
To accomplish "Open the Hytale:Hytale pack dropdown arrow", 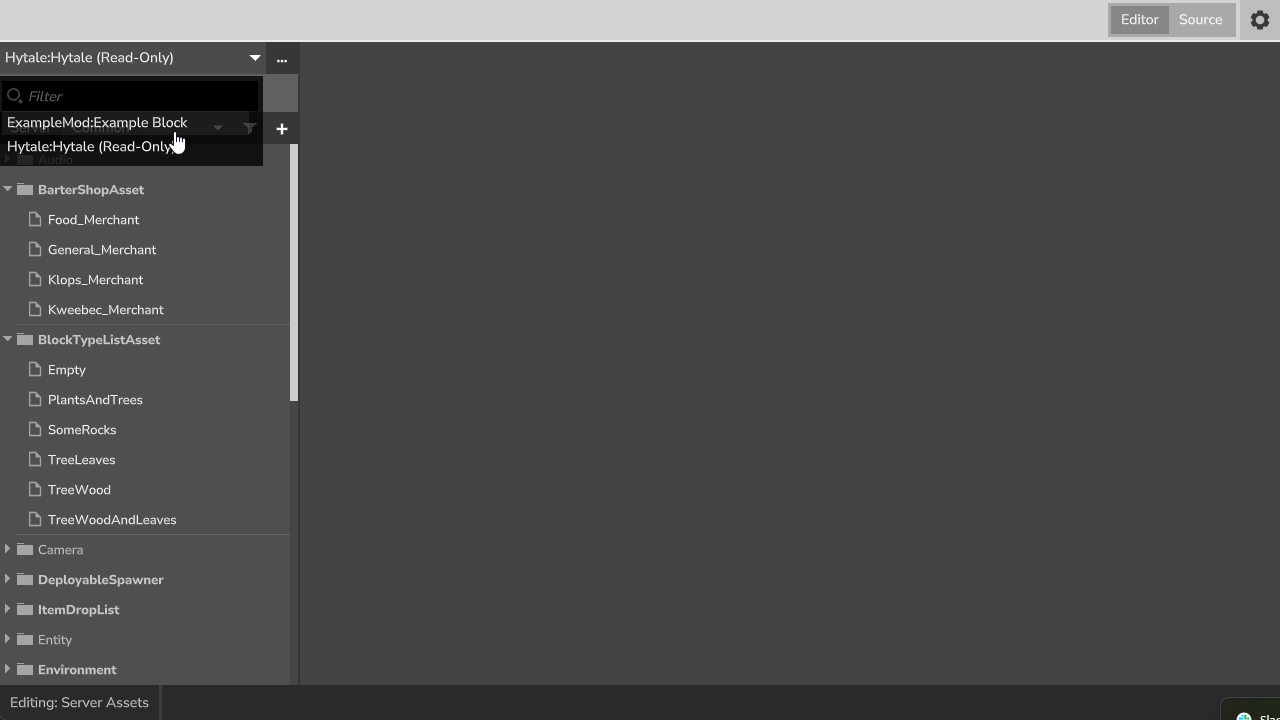I will pos(255,58).
